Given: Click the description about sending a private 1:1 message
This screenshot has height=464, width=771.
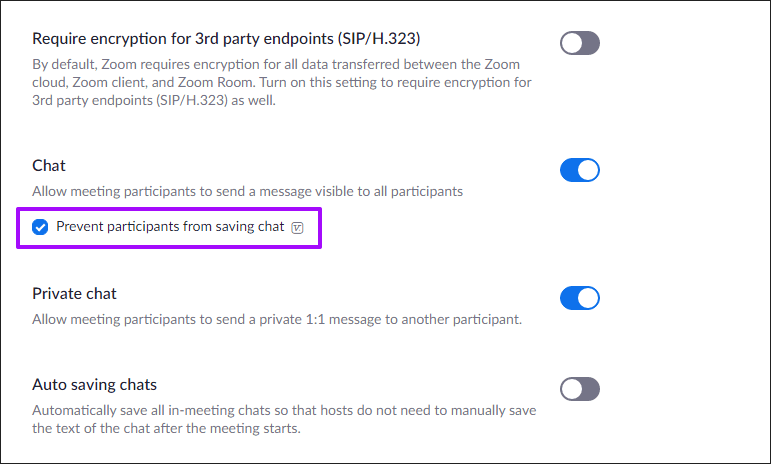Looking at the screenshot, I should (x=277, y=320).
